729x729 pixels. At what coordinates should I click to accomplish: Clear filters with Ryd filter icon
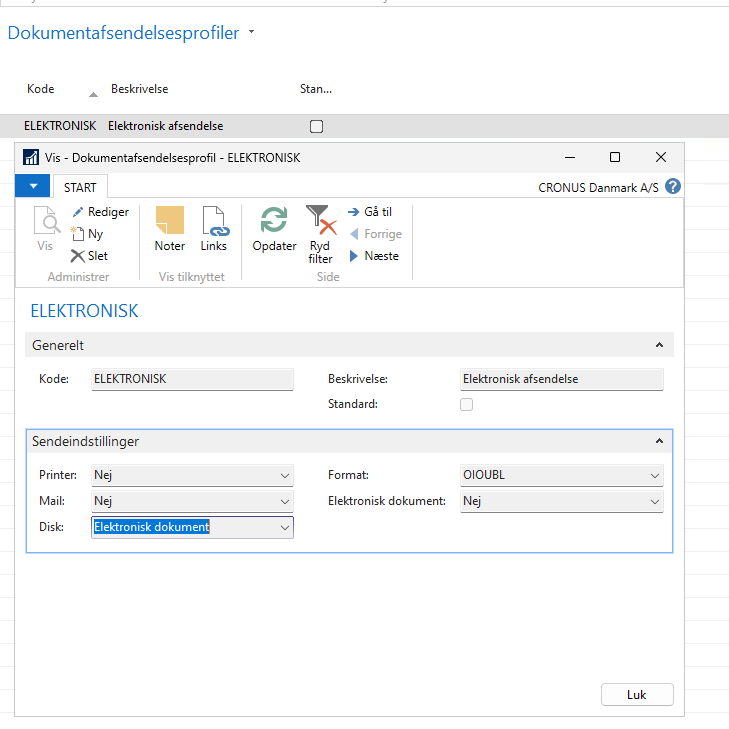coord(320,222)
